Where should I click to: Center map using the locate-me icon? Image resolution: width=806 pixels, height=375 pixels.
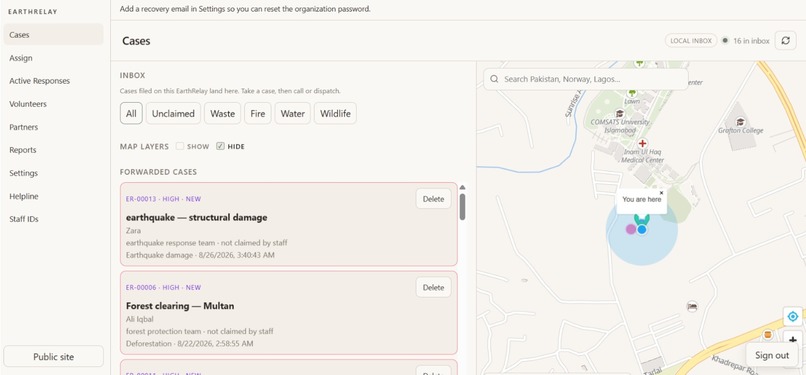[793, 316]
